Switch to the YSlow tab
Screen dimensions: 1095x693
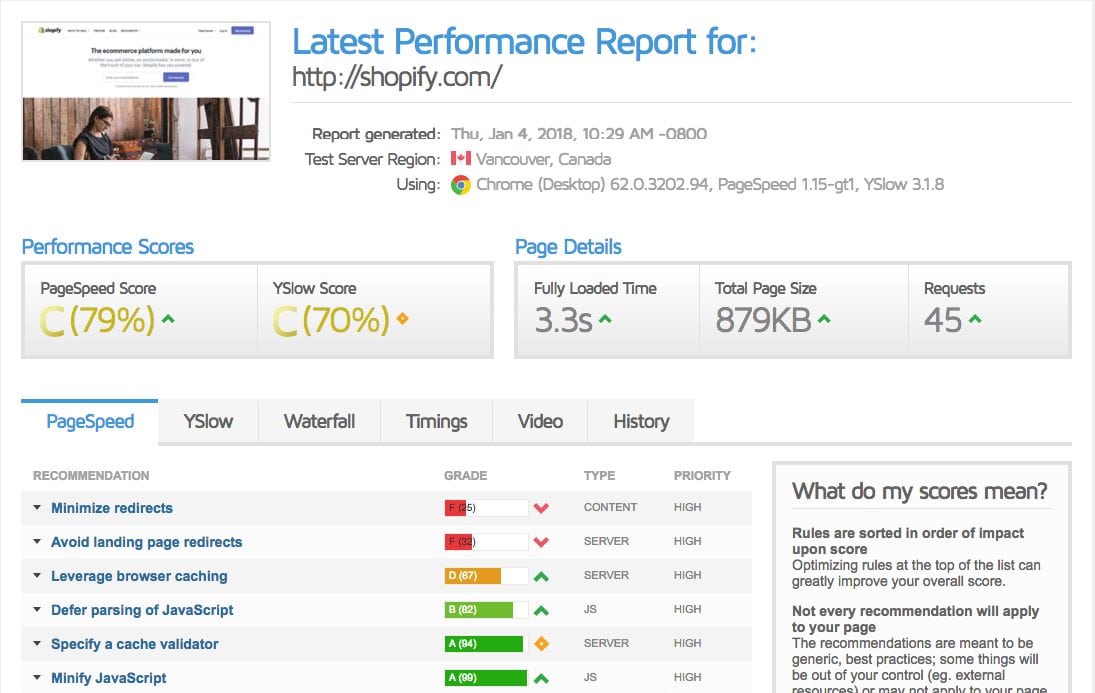208,422
